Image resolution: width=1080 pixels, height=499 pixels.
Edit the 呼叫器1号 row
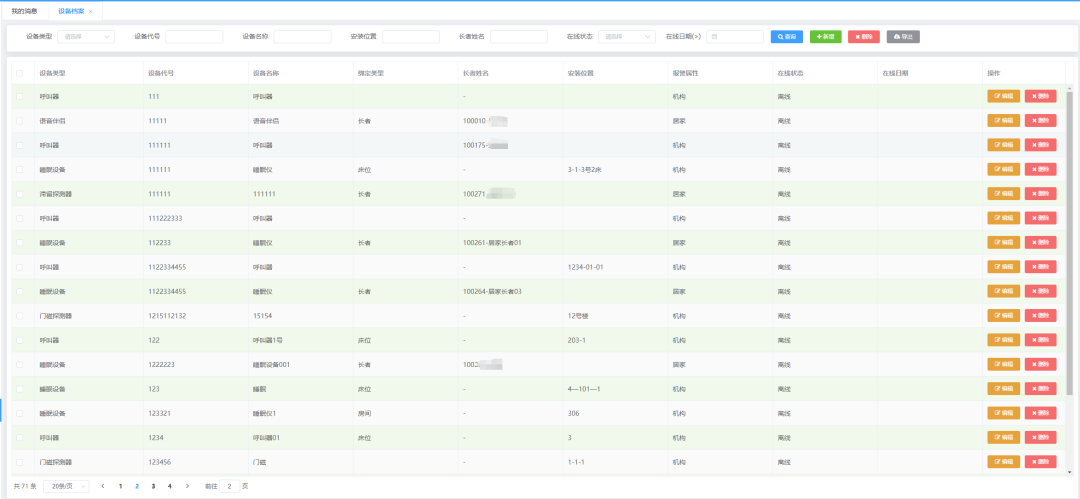(1004, 340)
